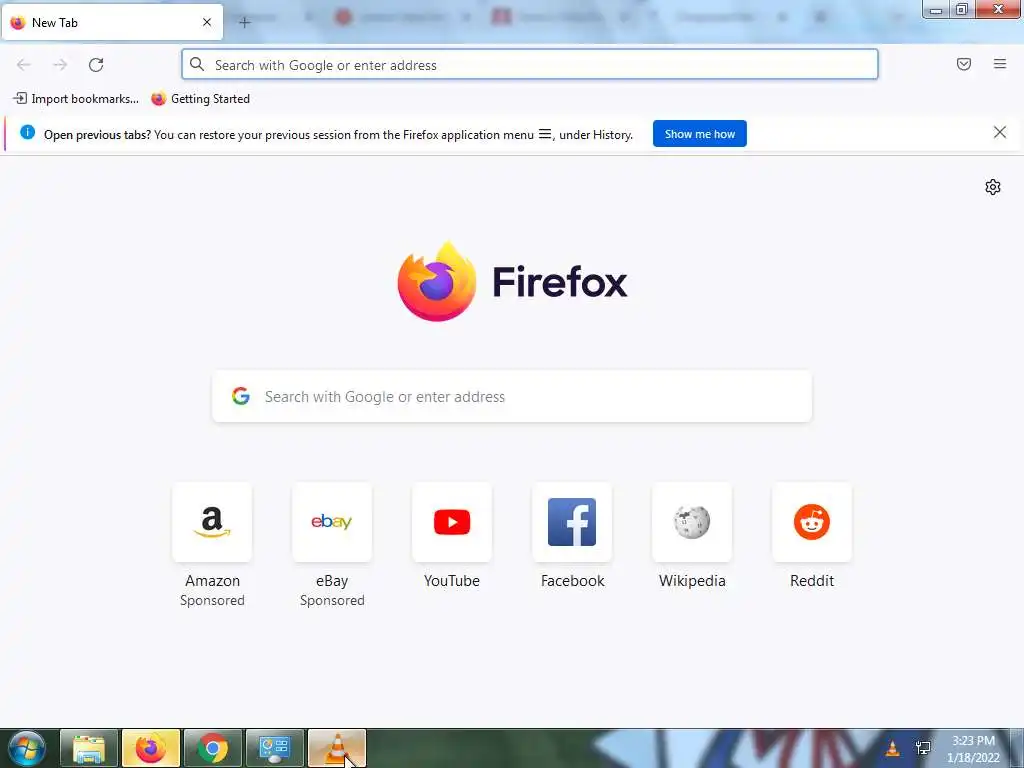
Task: Dismiss the previous tabs notification bar
Action: coord(1000,133)
